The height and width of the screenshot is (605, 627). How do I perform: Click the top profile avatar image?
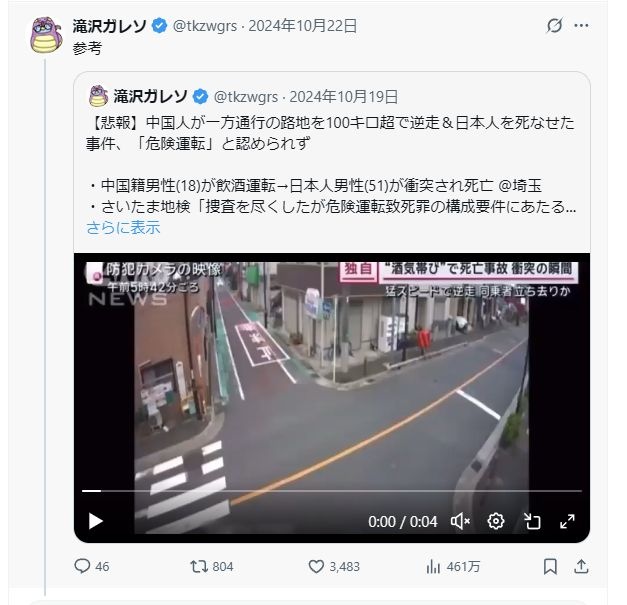[x=46, y=35]
